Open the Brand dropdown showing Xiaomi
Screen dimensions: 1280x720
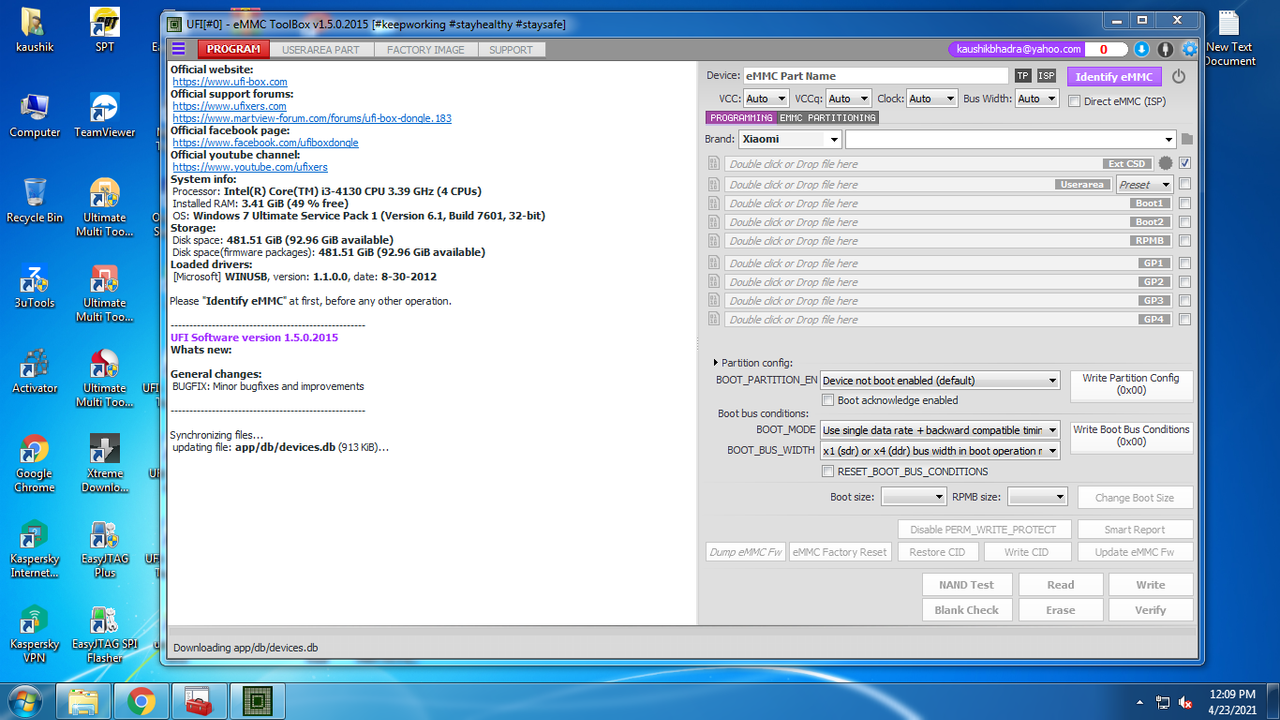click(x=790, y=139)
